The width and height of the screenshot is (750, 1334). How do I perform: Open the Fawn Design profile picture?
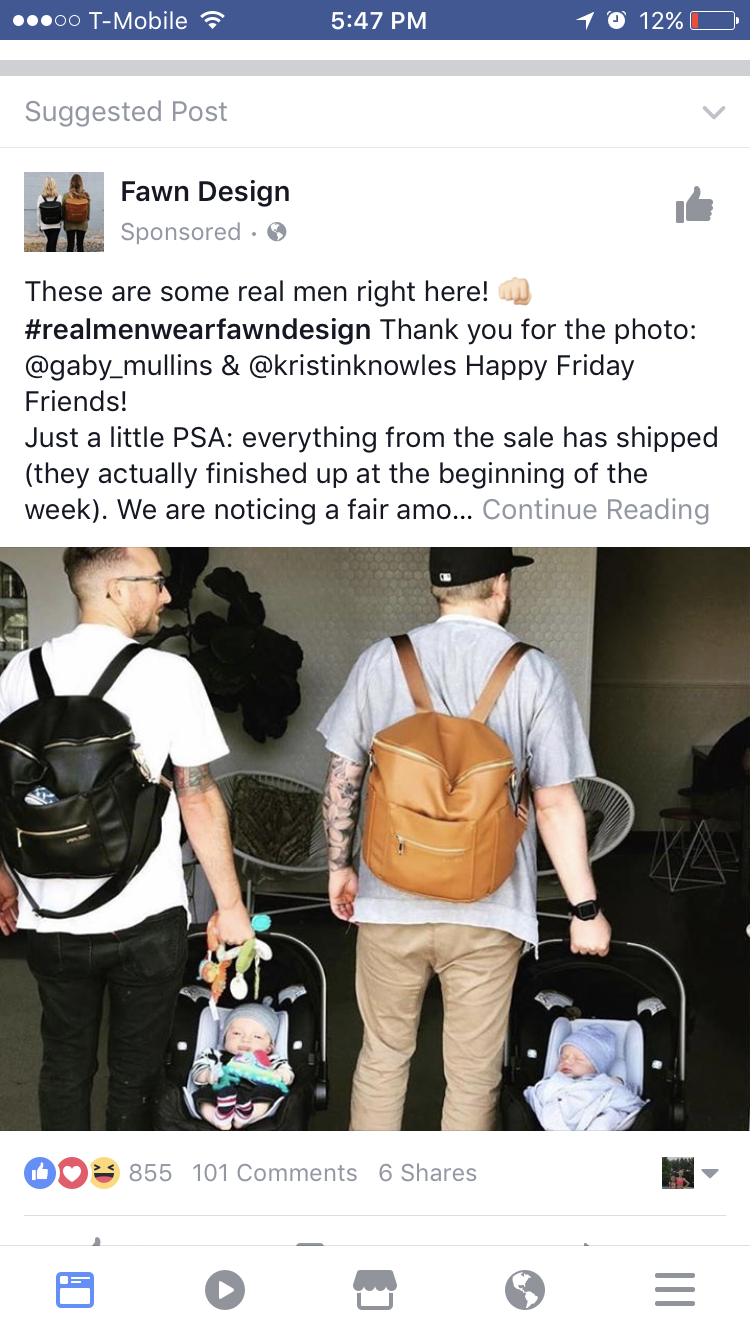(64, 212)
